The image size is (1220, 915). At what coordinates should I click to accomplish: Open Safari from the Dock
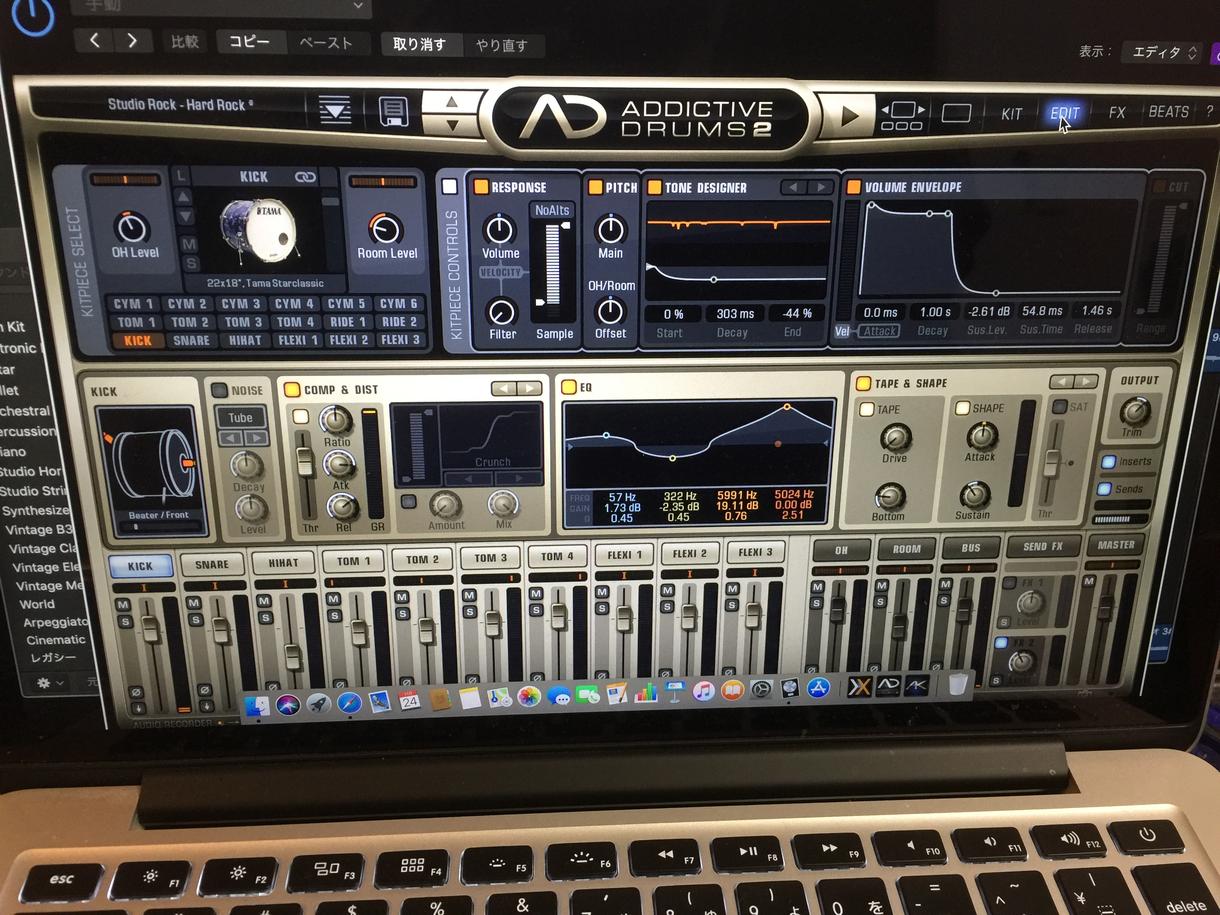(x=349, y=703)
